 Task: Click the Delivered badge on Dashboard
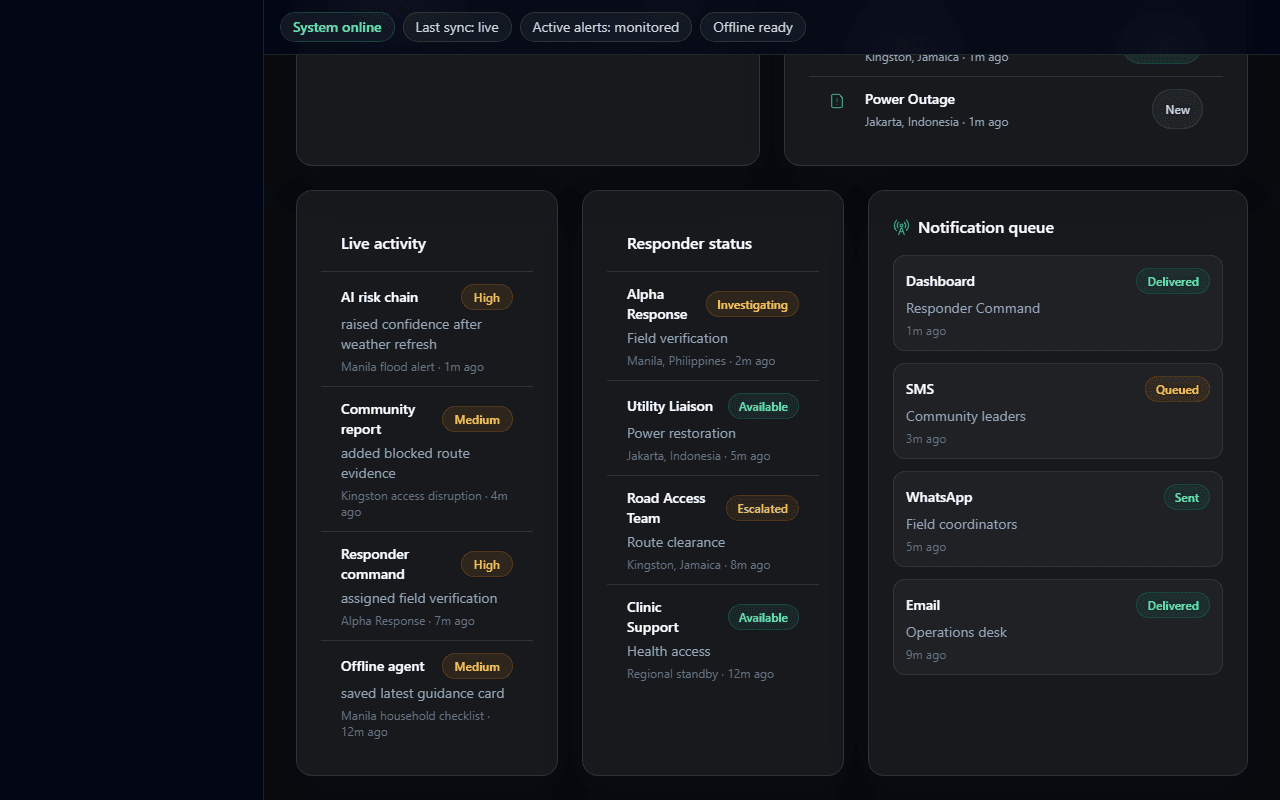(1172, 281)
